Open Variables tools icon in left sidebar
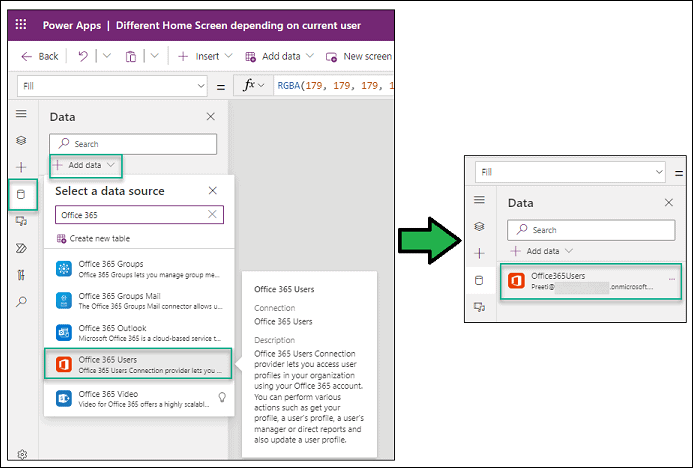This screenshot has width=693, height=468. [21, 275]
